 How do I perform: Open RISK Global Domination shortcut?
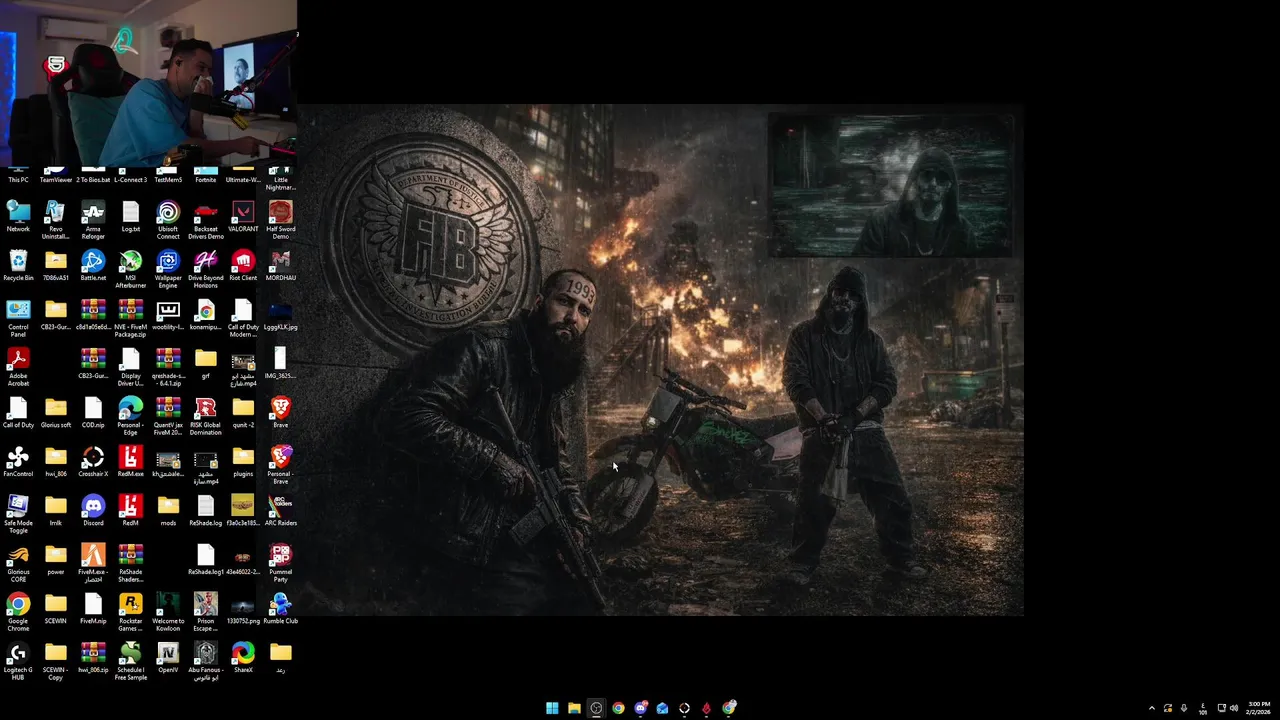click(206, 416)
